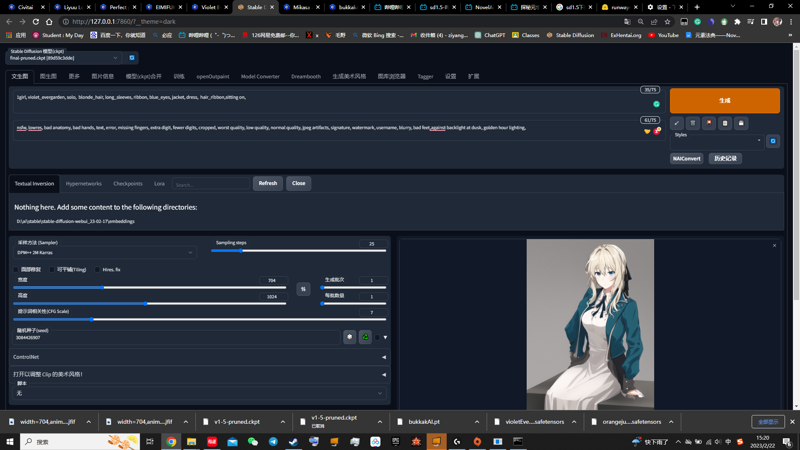Bookmark this page with the star icon
The width and height of the screenshot is (800, 450).
[x=667, y=21]
